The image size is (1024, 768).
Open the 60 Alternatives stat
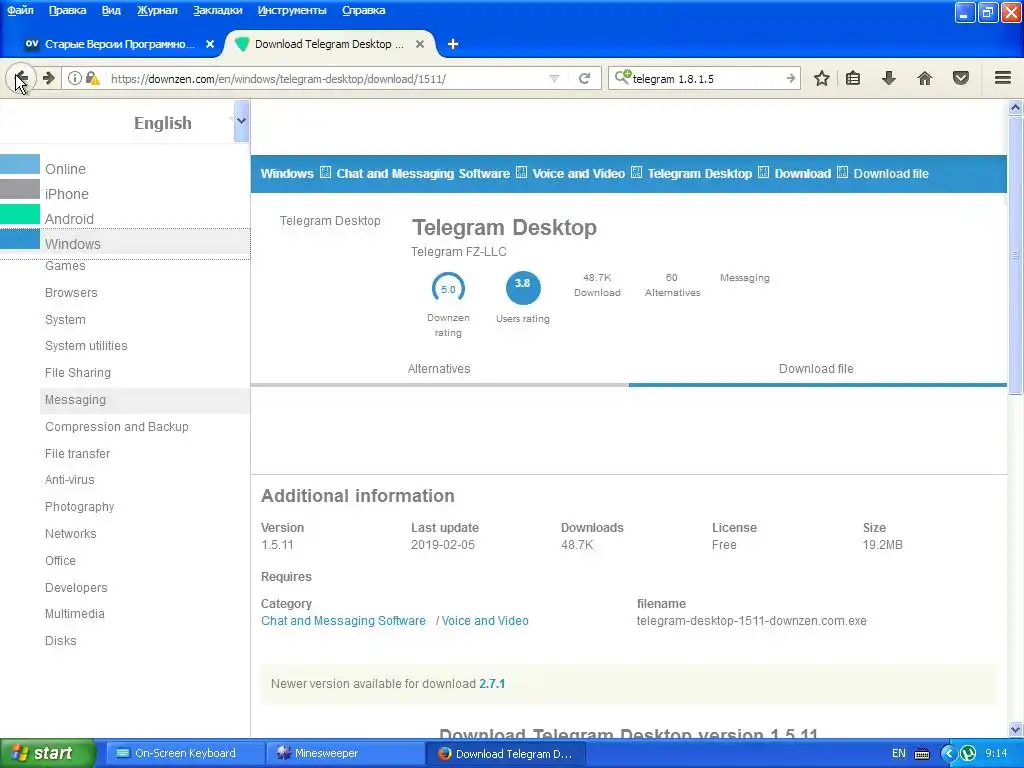point(672,285)
